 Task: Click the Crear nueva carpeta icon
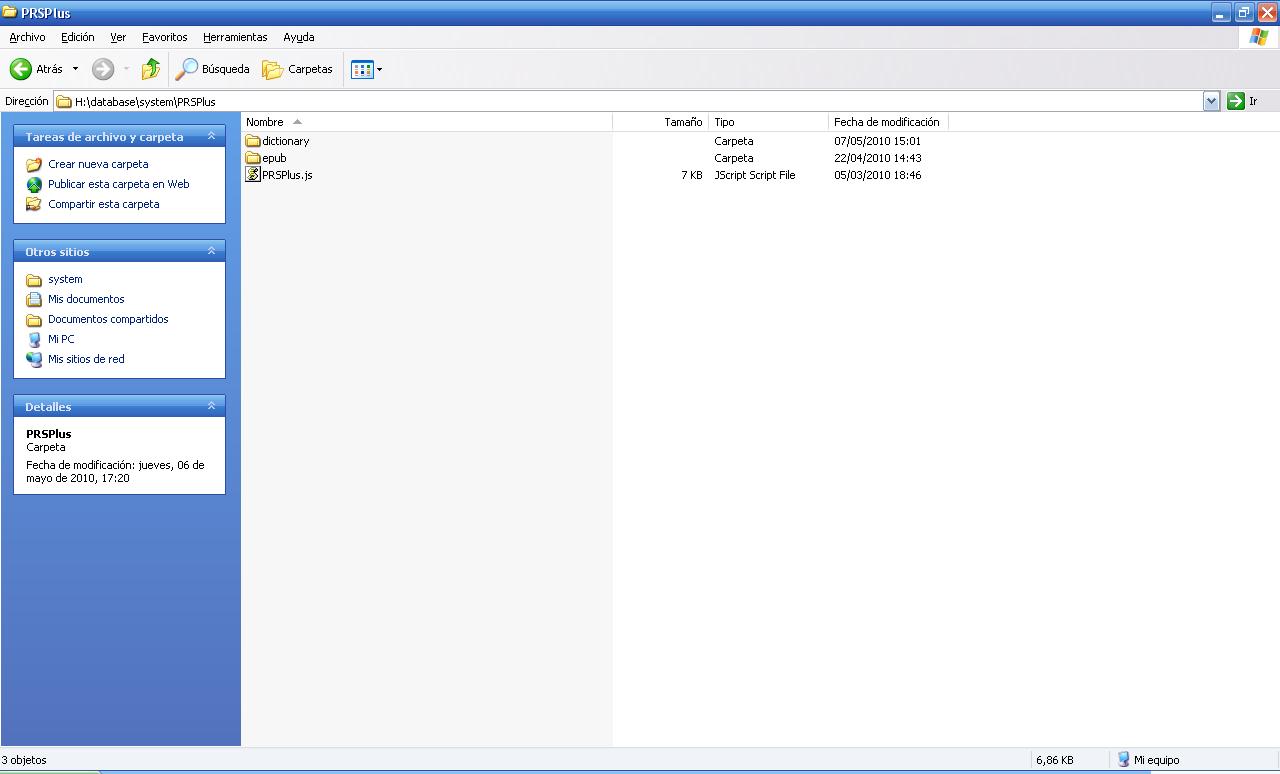34,164
